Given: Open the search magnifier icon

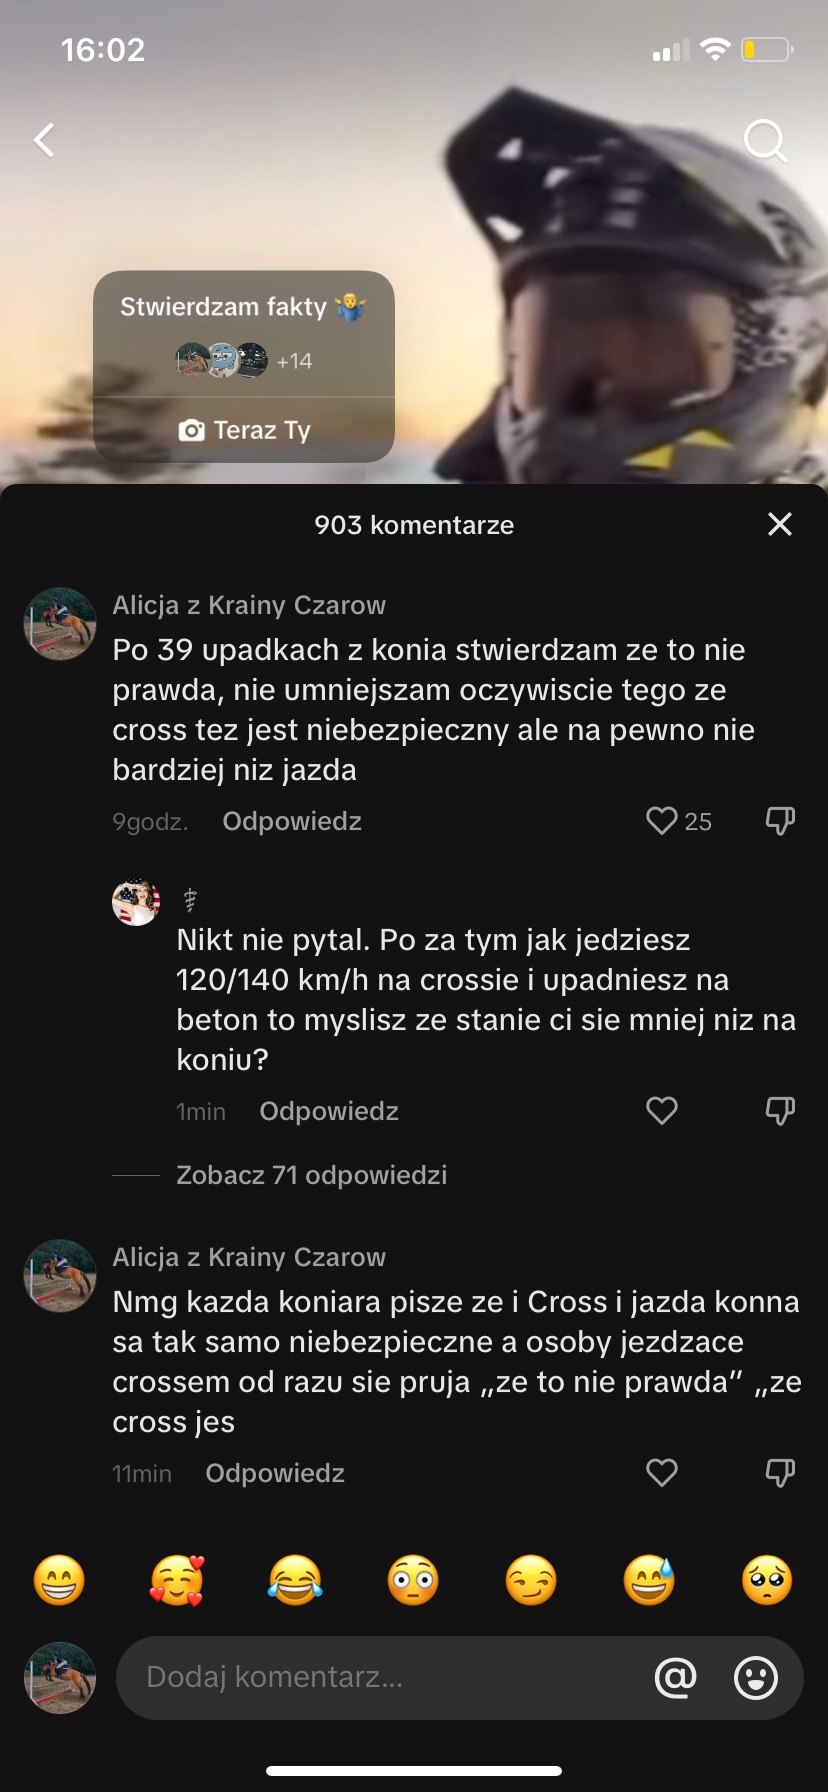Looking at the screenshot, I should point(765,141).
